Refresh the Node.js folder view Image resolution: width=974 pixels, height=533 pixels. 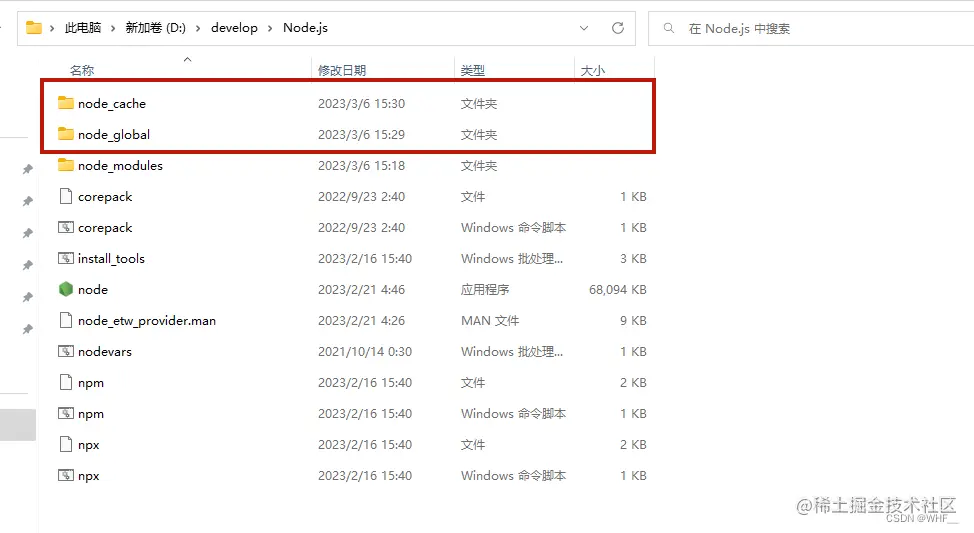pos(617,28)
